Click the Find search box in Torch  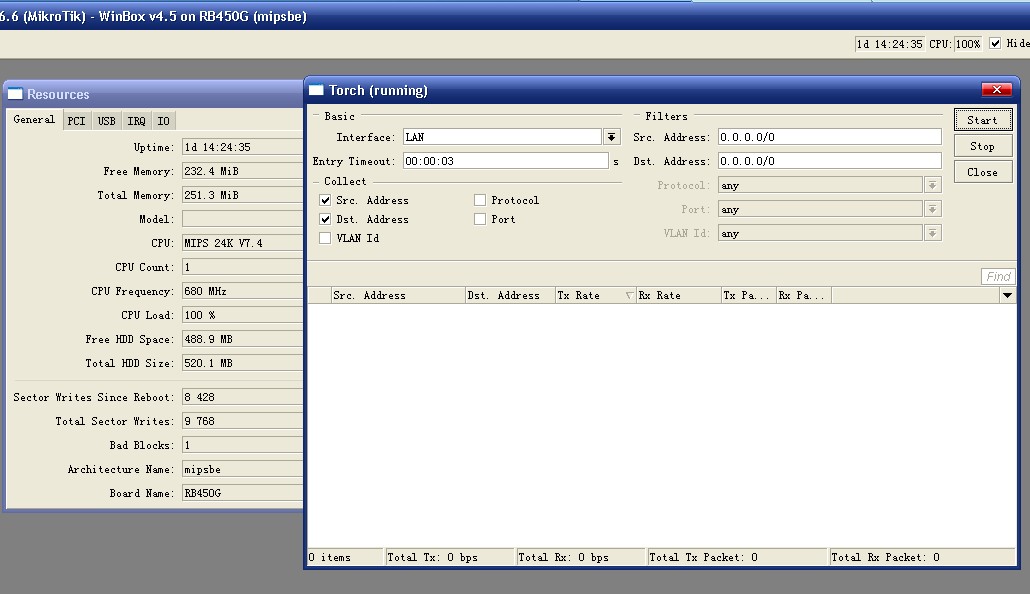(x=998, y=277)
